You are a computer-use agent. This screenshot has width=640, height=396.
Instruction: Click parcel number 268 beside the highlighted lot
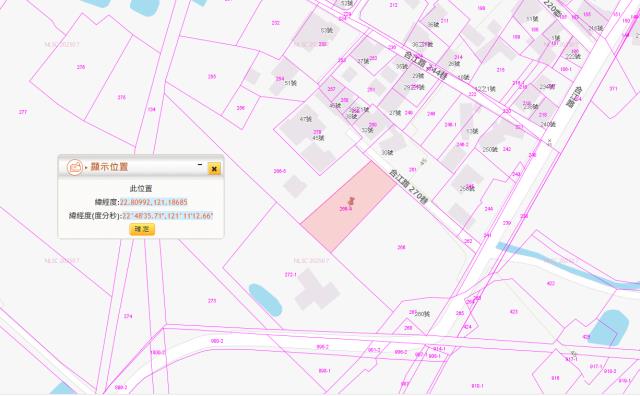tap(402, 247)
